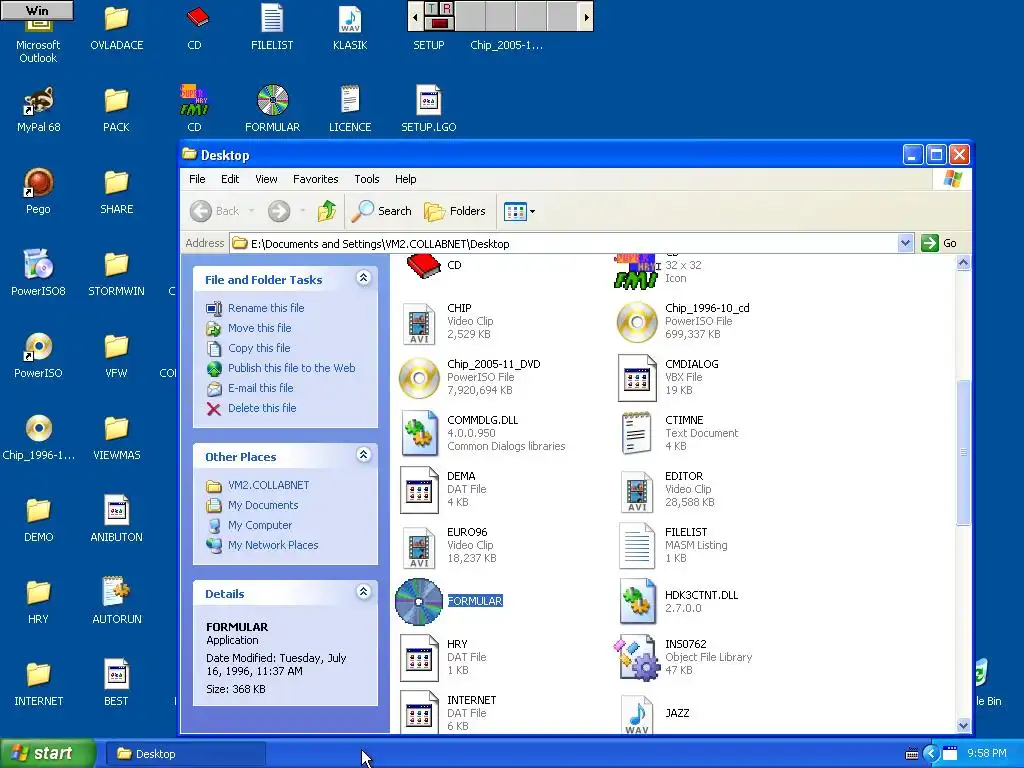The image size is (1024, 768).
Task: Open the Favorites menu
Action: [315, 179]
